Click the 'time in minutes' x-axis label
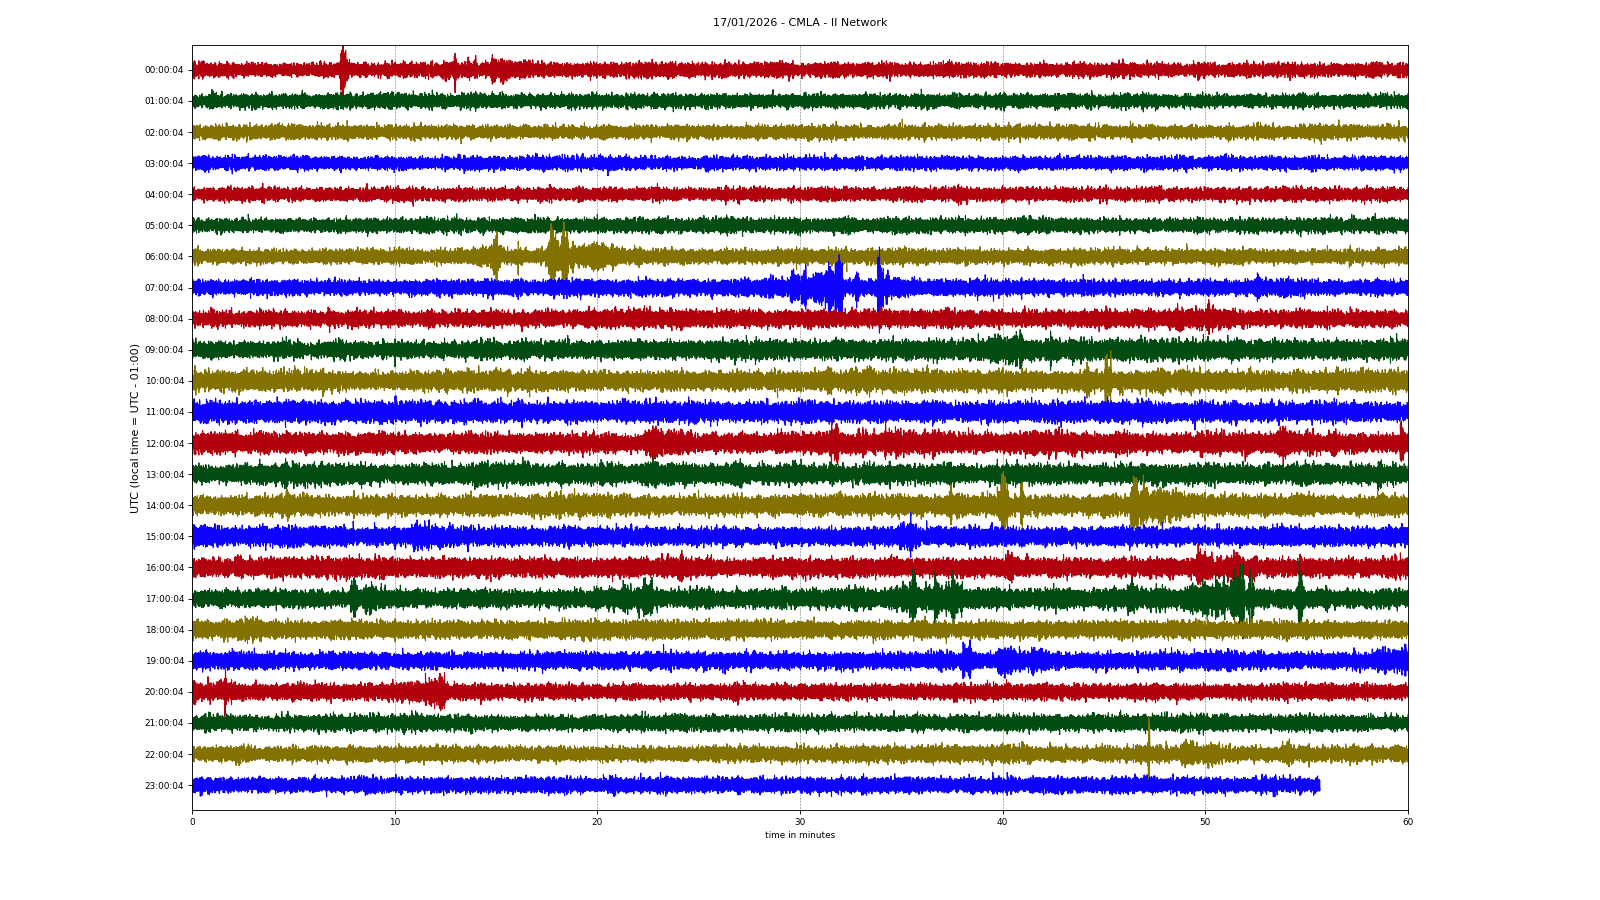Screen dimensions: 1600x900 click(x=799, y=835)
